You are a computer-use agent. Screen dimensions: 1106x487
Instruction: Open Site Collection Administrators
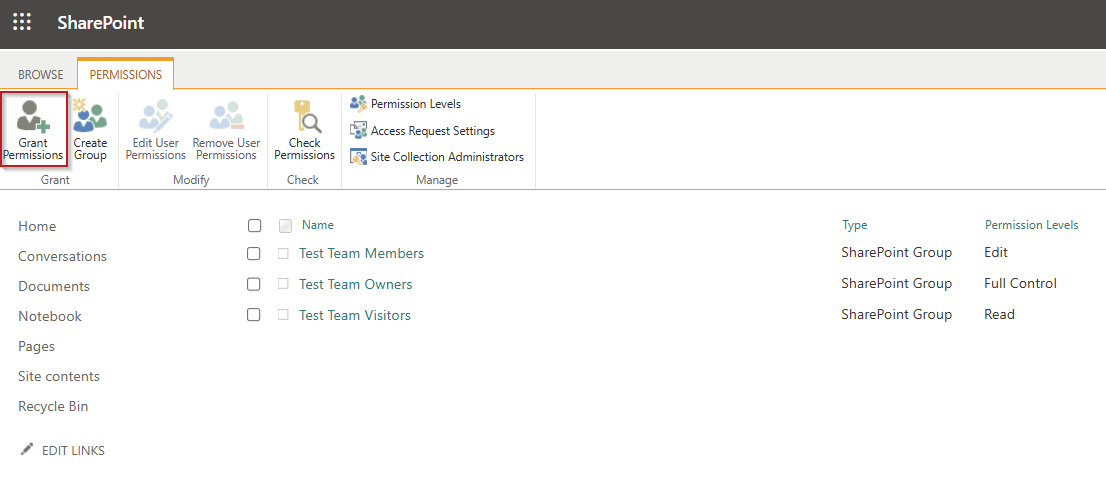coord(446,157)
